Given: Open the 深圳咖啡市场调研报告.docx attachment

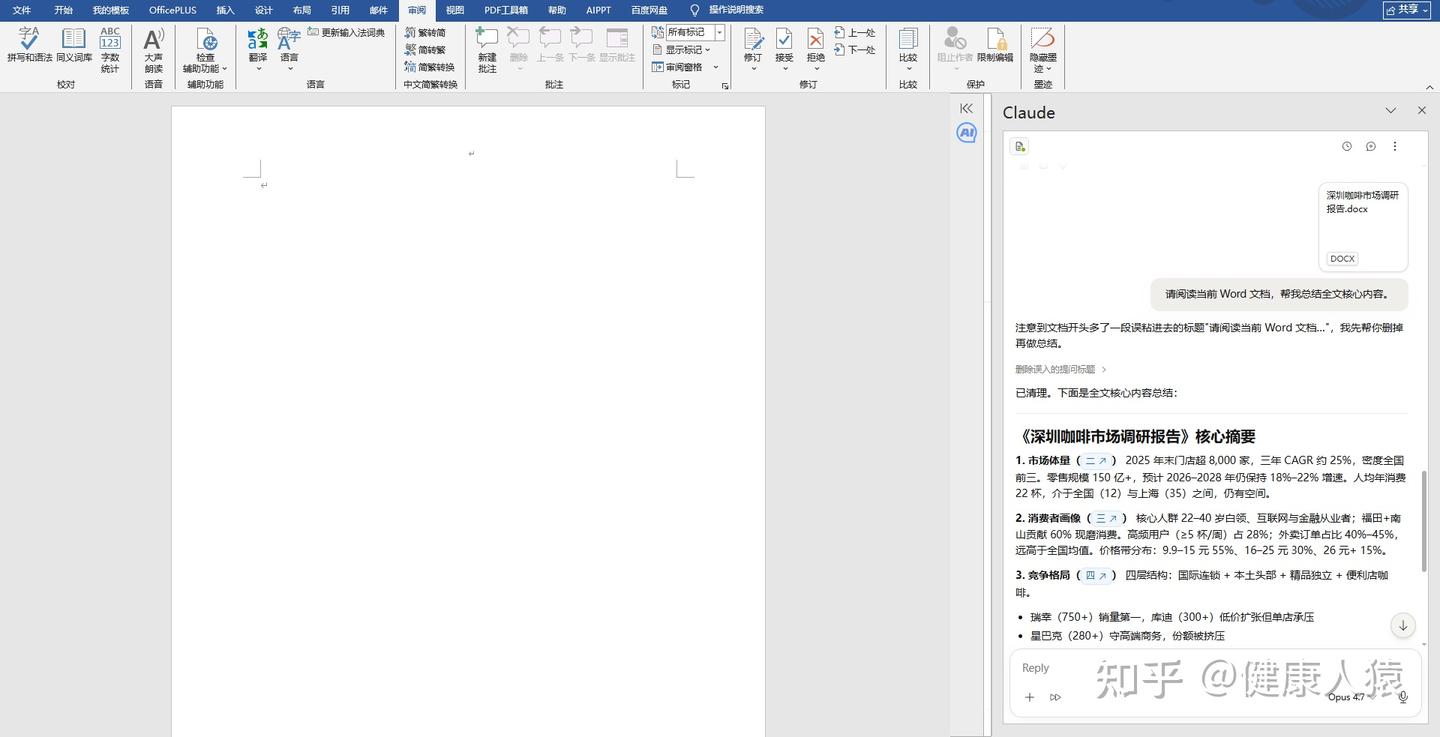Looking at the screenshot, I should tap(1363, 227).
